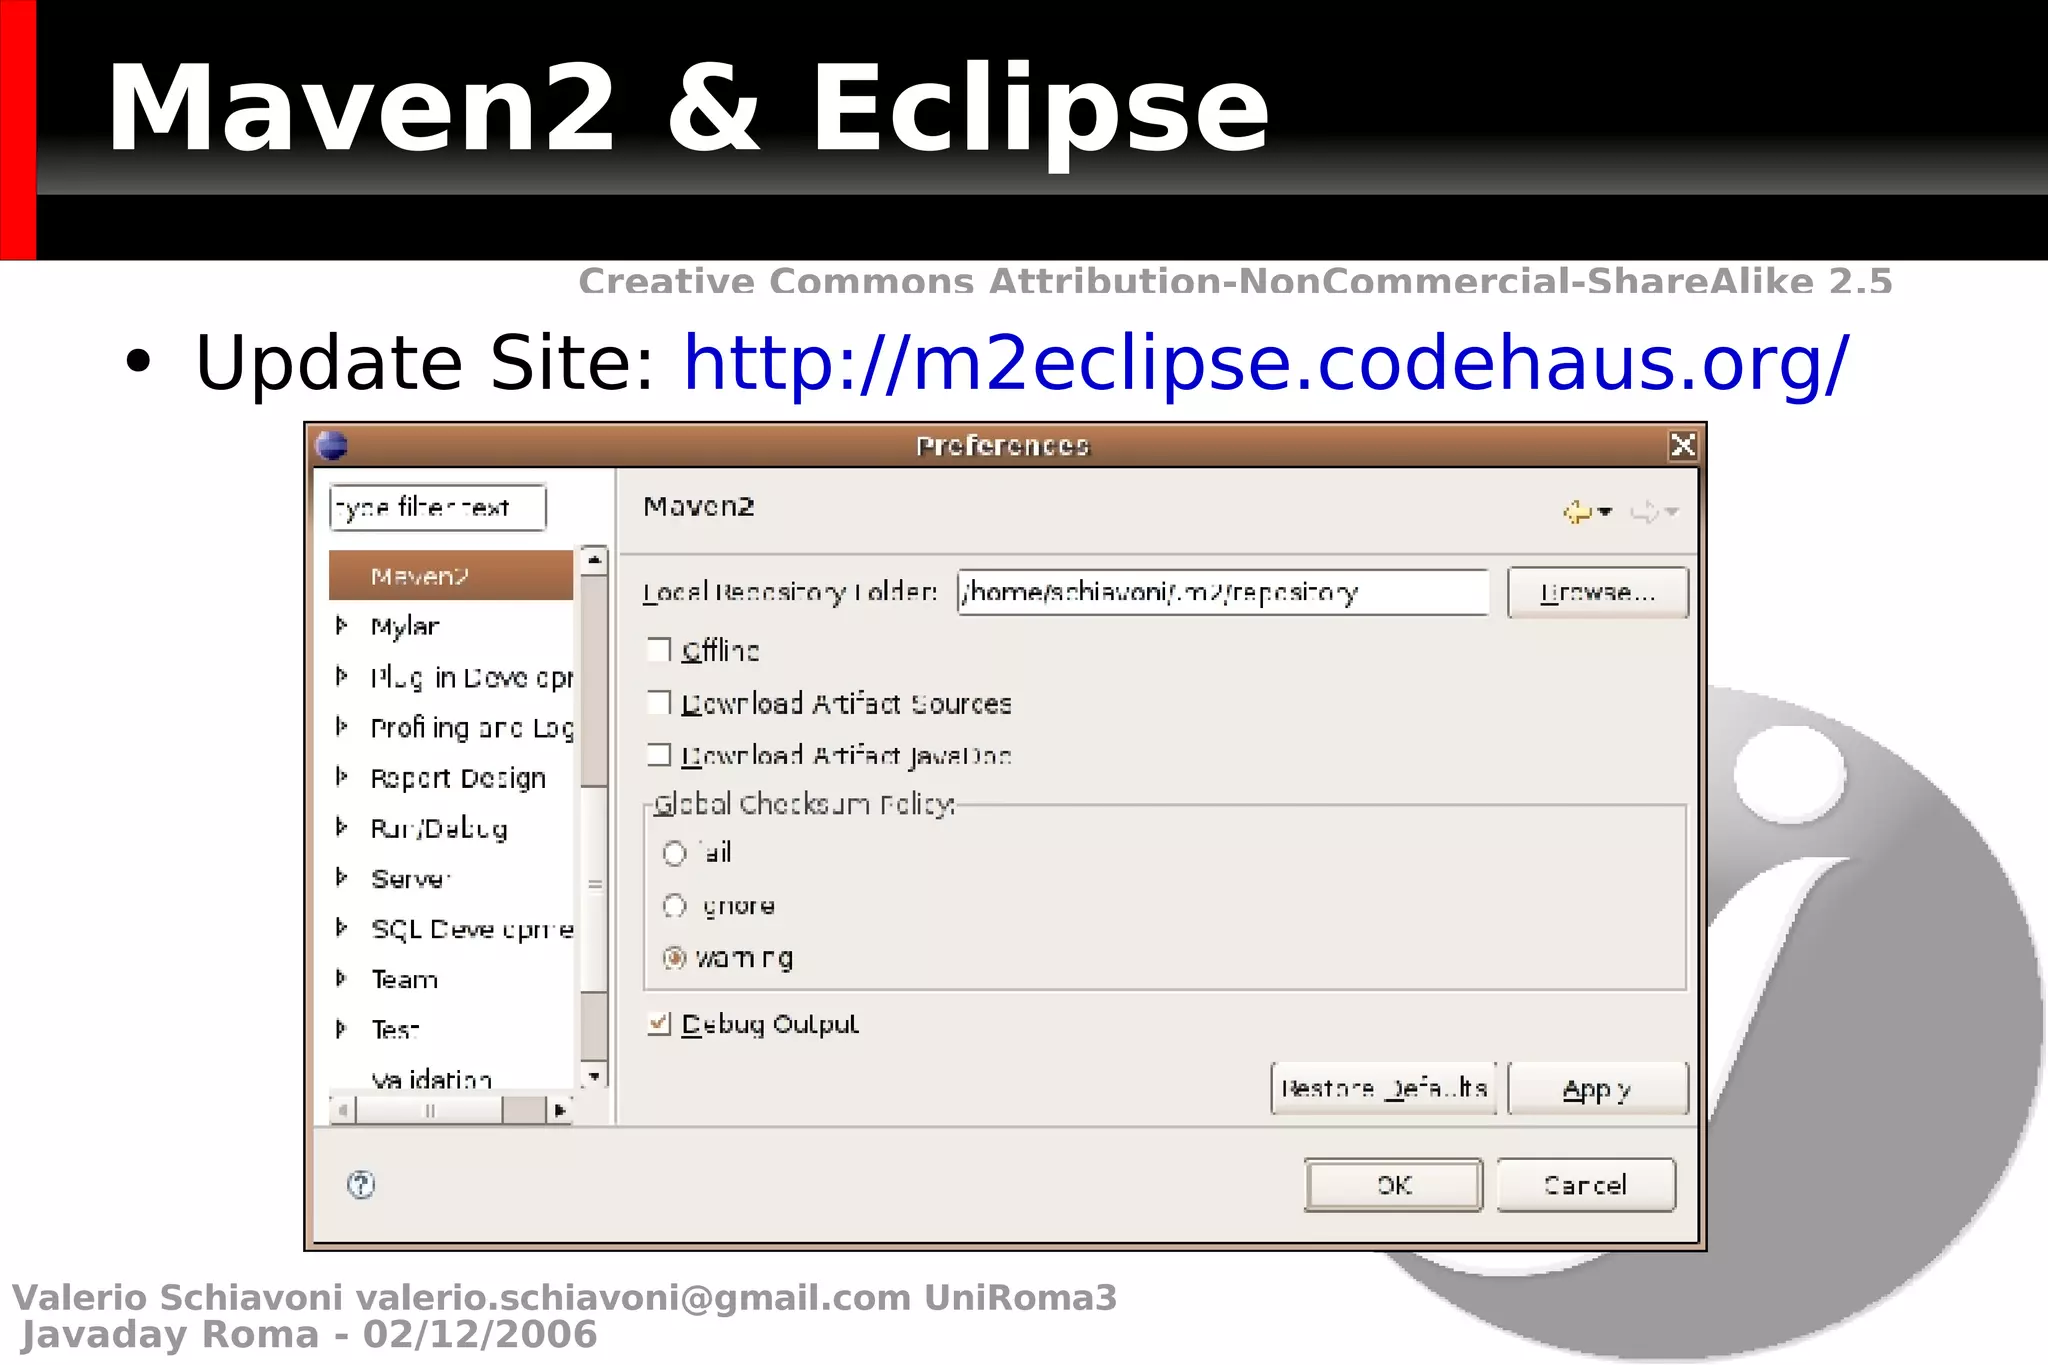Enable Download Artifact JavaDoc checkbox
This screenshot has height=1365, width=2048.
tap(659, 755)
